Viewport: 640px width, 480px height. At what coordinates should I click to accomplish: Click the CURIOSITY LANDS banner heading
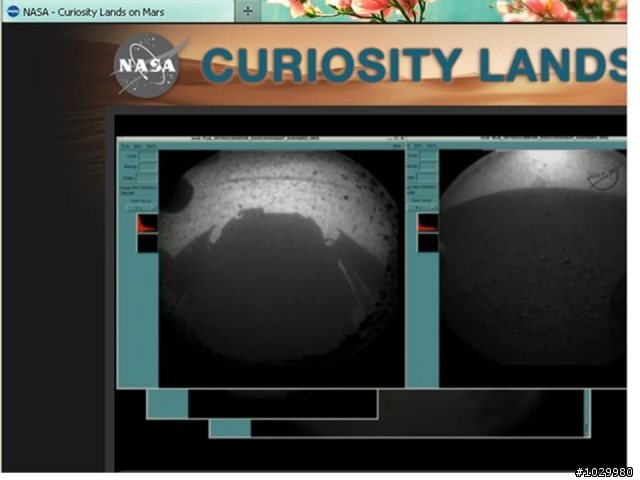click(414, 64)
